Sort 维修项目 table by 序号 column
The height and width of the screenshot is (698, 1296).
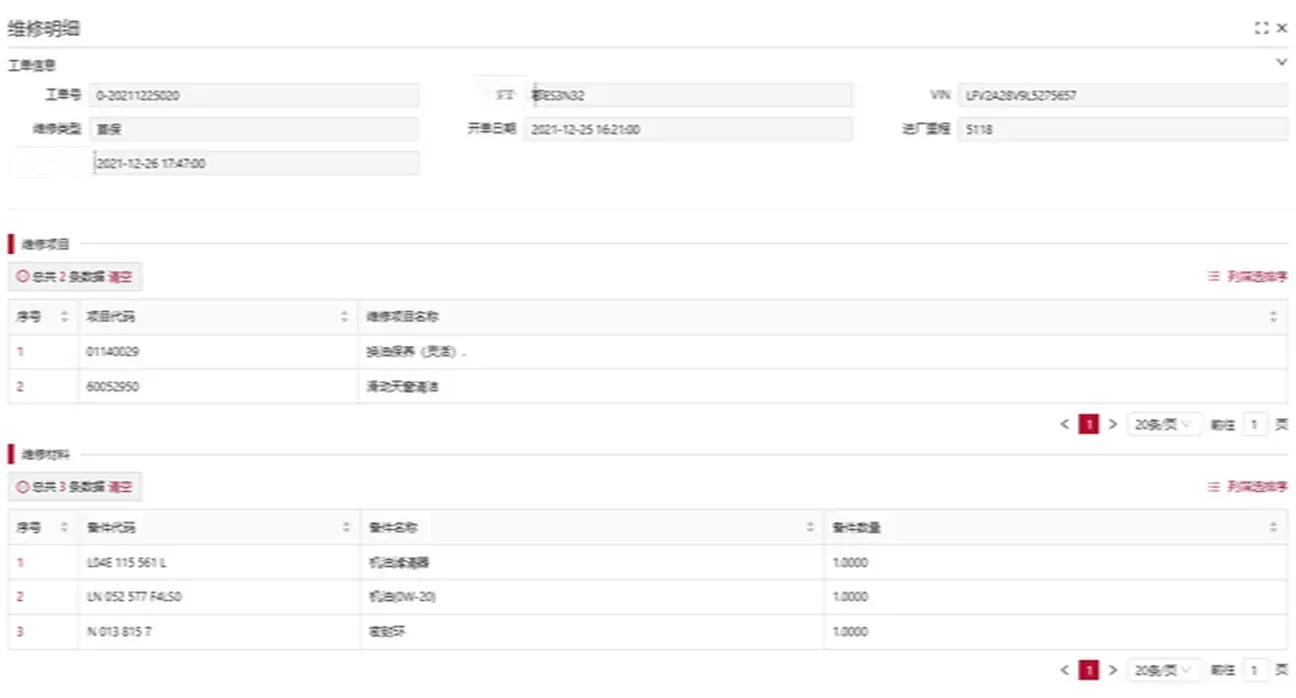click(65, 317)
